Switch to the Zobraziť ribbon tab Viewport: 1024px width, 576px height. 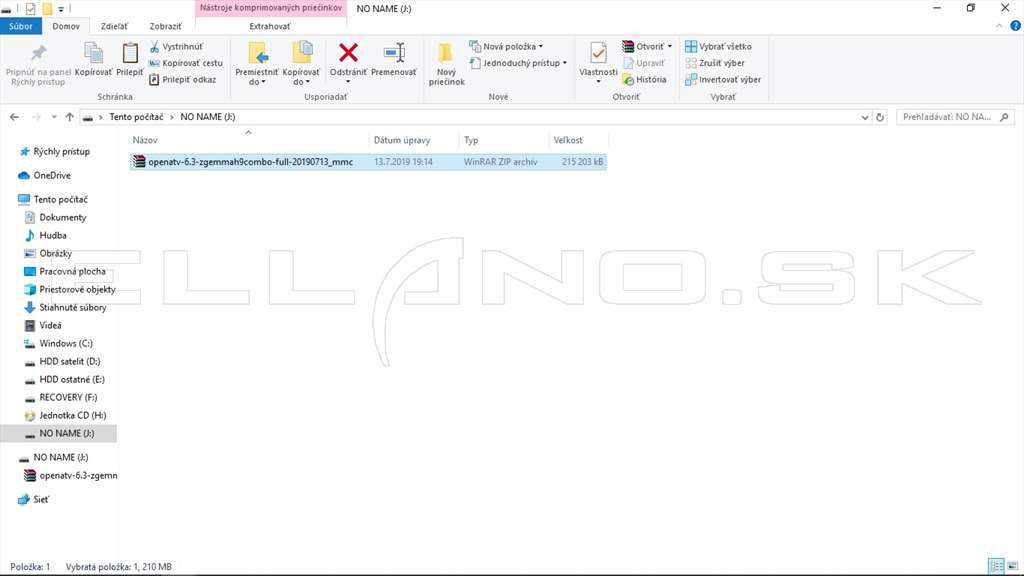point(165,26)
